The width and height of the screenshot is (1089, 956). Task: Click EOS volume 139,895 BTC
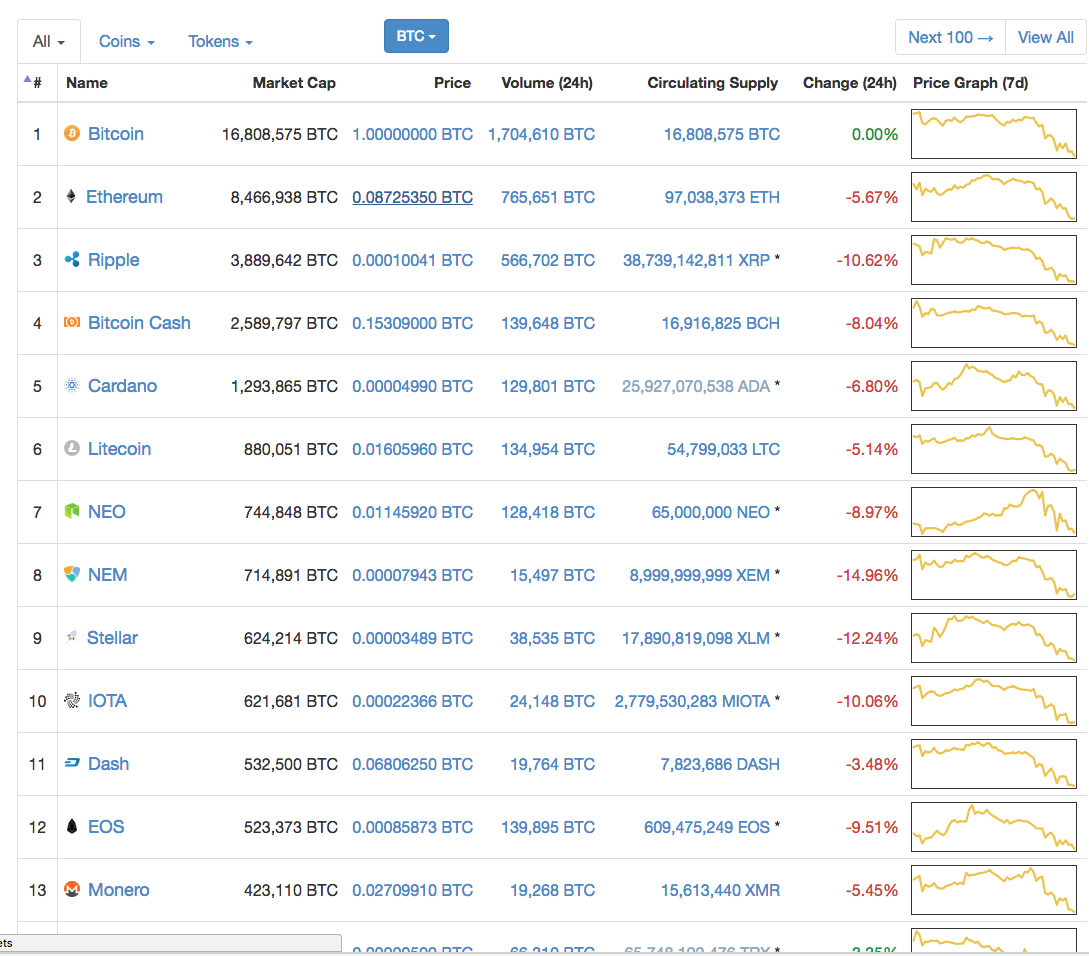click(x=548, y=827)
